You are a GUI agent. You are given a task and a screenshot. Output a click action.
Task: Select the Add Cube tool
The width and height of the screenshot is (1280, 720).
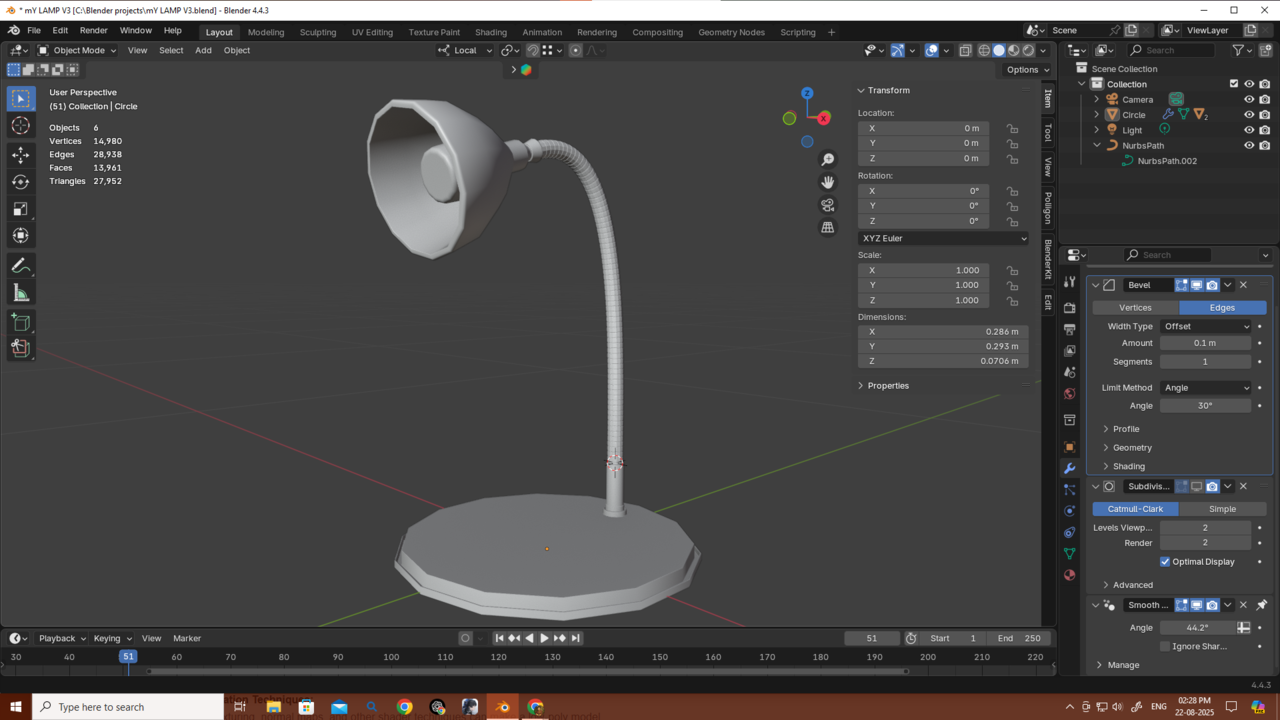[x=21, y=322]
